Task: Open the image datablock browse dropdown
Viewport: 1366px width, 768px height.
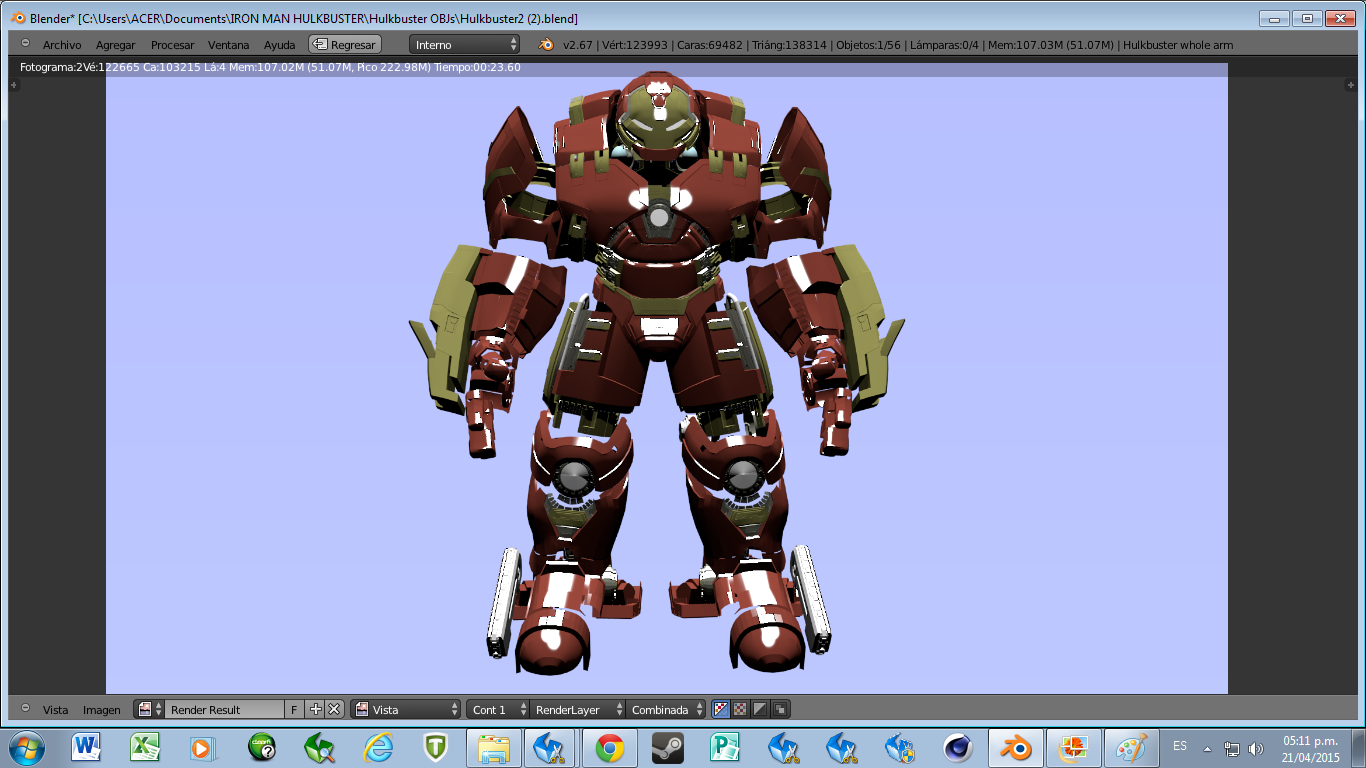Action: pyautogui.click(x=149, y=709)
